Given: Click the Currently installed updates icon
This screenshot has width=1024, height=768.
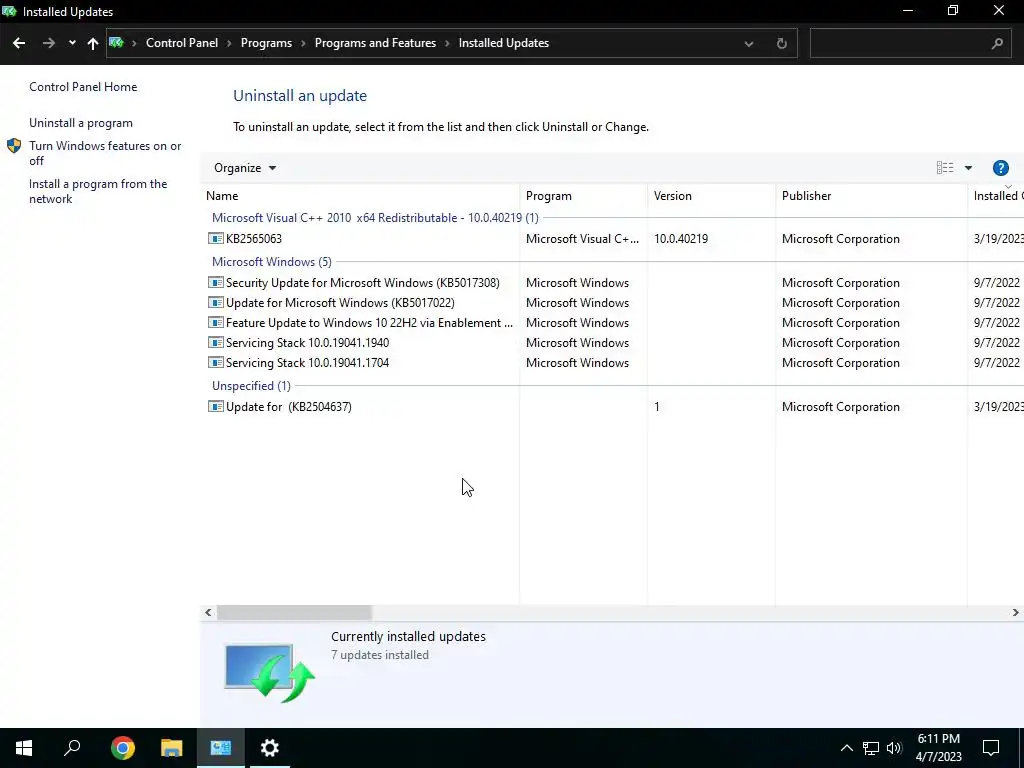Looking at the screenshot, I should pos(270,673).
